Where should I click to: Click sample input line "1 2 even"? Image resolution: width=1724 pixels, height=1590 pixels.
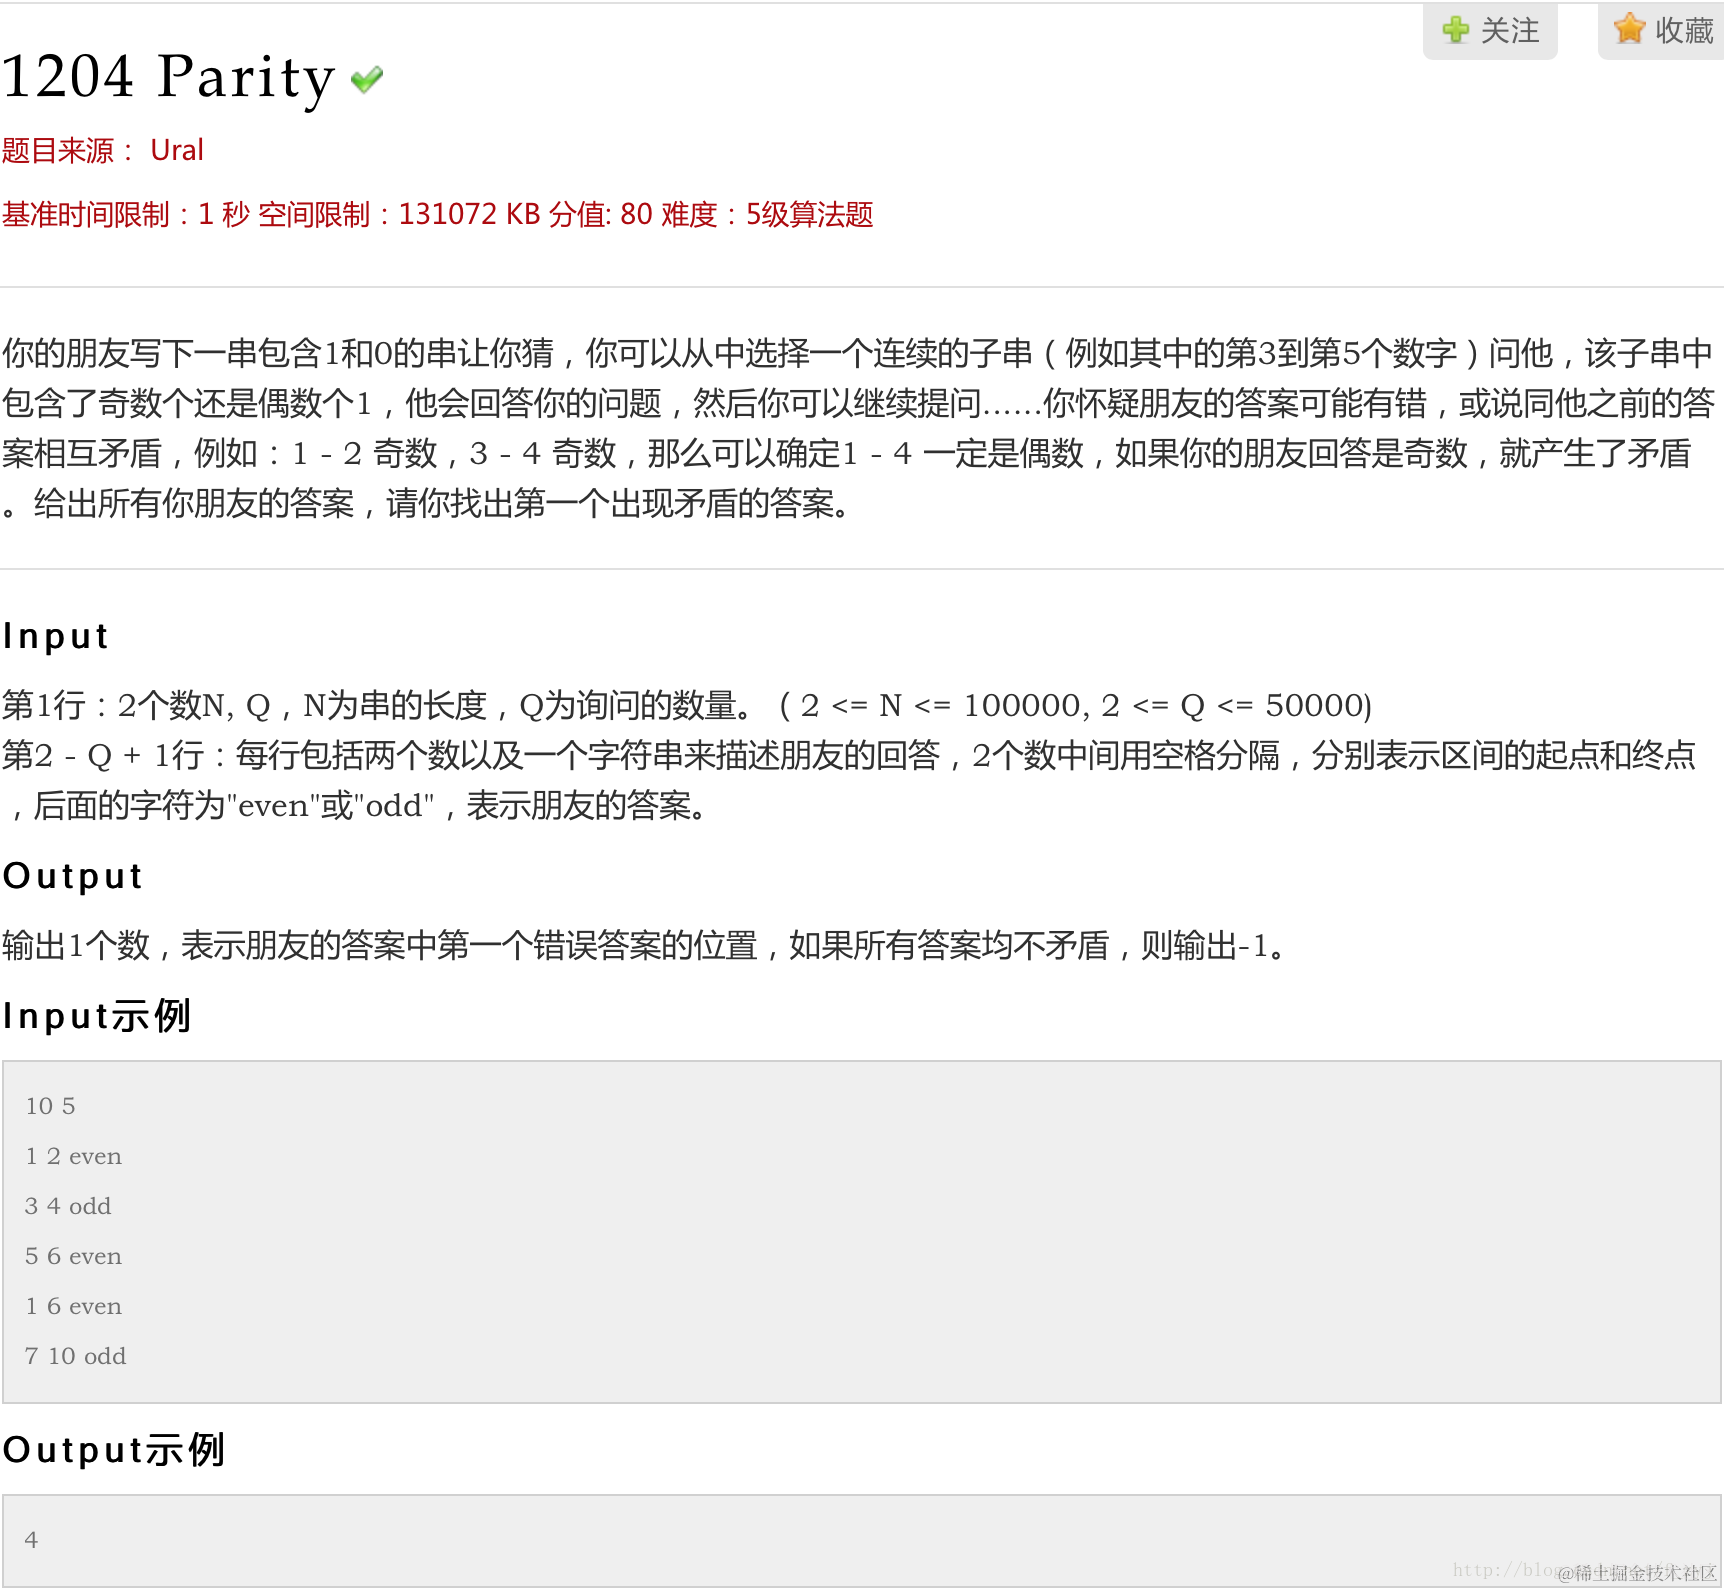(x=73, y=1156)
